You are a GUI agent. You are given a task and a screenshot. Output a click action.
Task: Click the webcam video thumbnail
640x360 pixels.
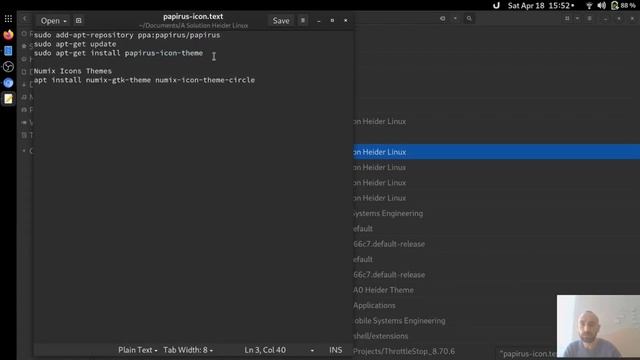(x=598, y=327)
